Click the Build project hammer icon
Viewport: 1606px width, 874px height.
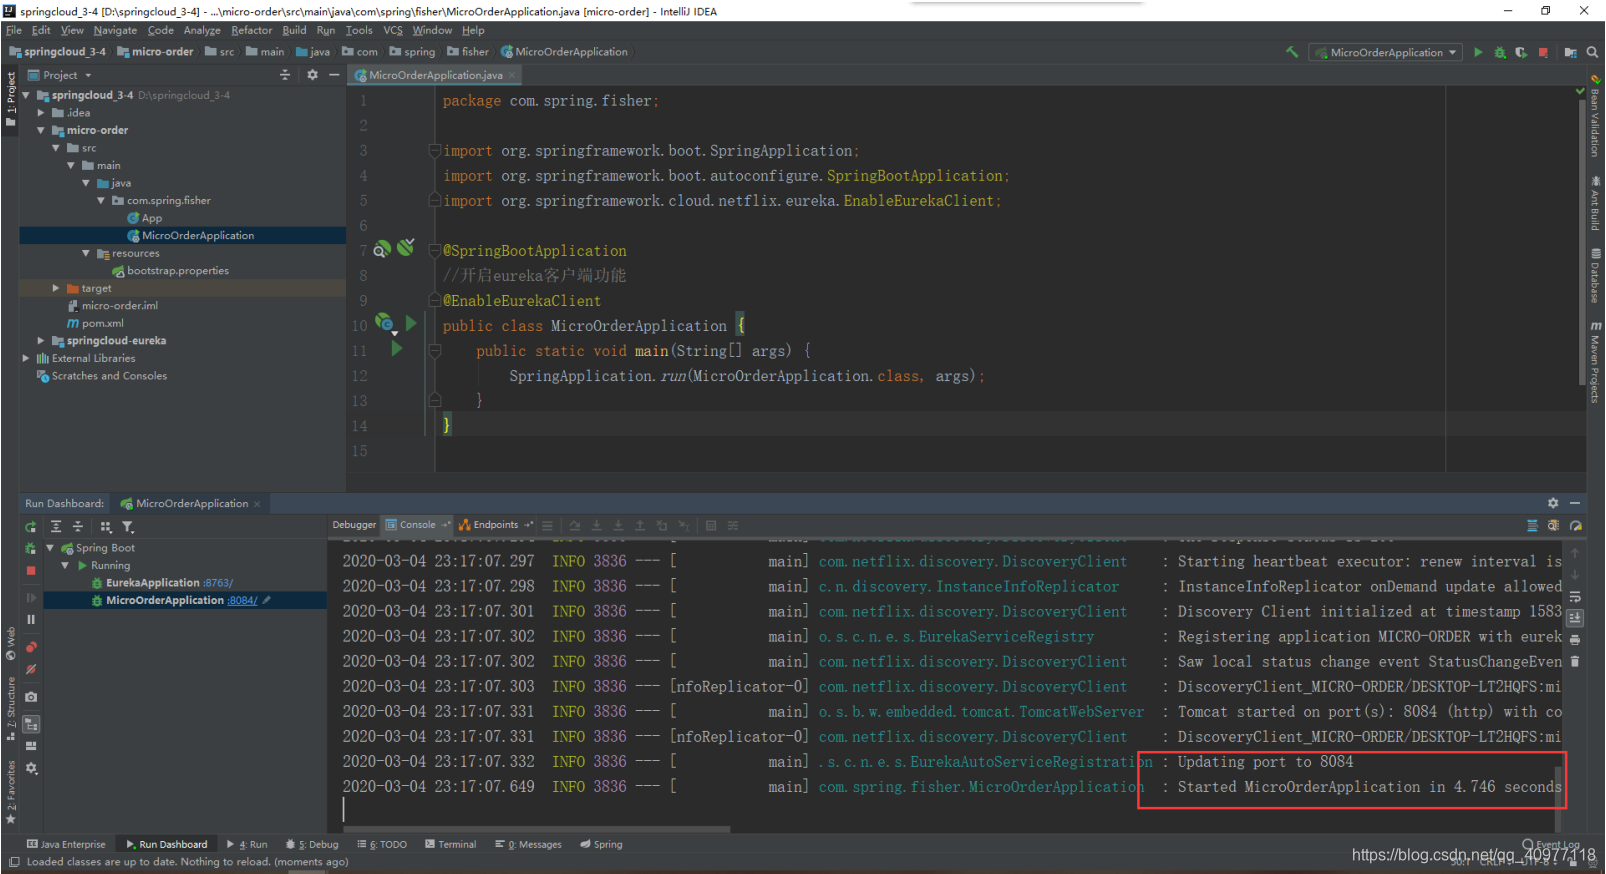coord(1292,52)
